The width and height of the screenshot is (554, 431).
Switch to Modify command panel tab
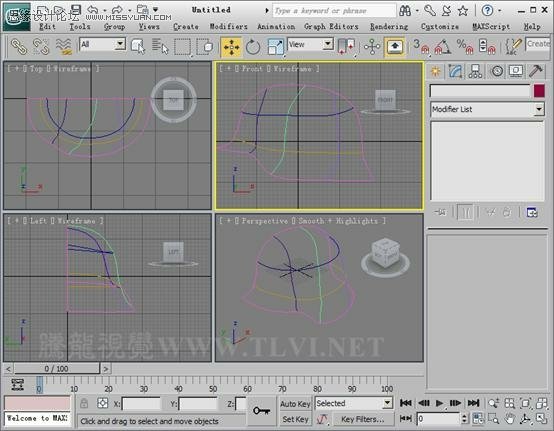tap(455, 71)
